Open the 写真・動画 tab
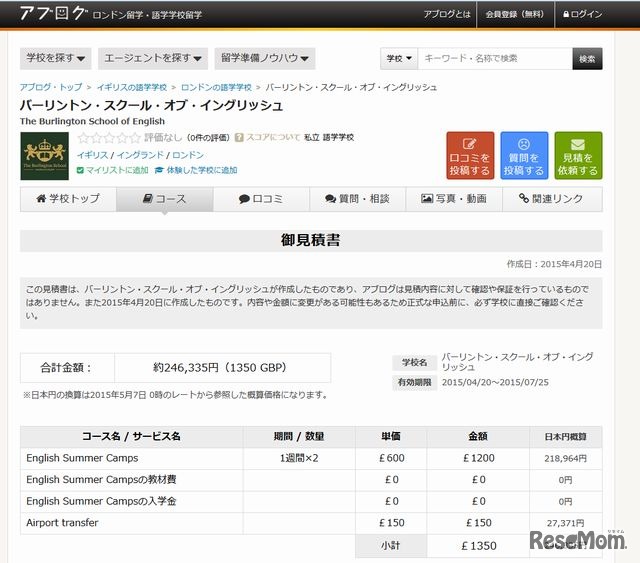This screenshot has width=640, height=563. [454, 199]
